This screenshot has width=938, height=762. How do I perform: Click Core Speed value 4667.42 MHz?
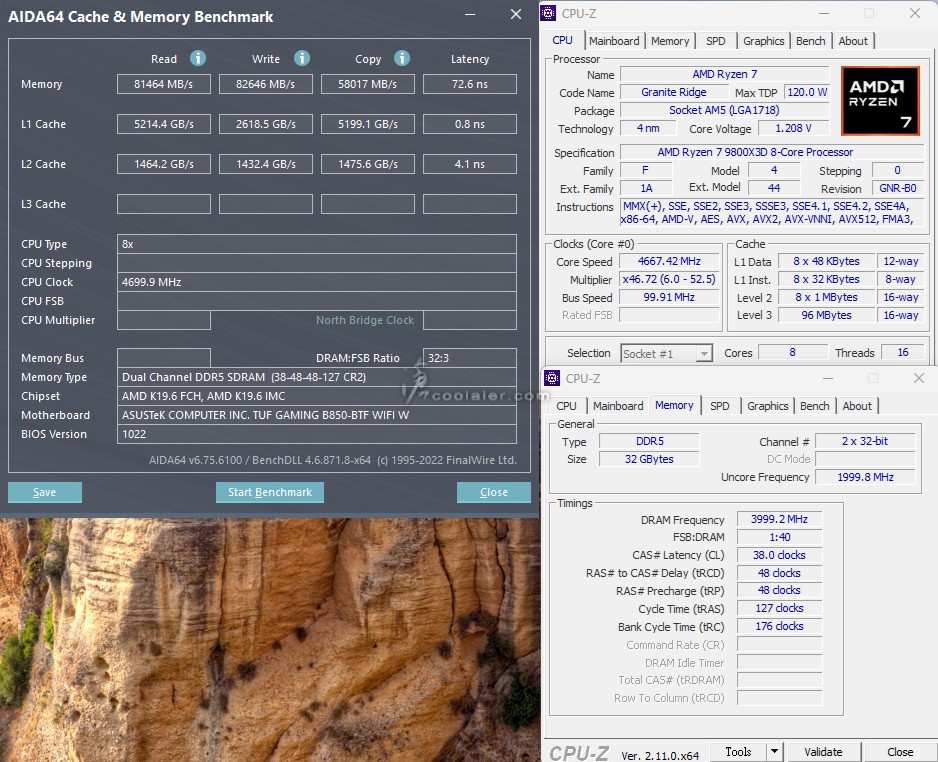coord(669,261)
